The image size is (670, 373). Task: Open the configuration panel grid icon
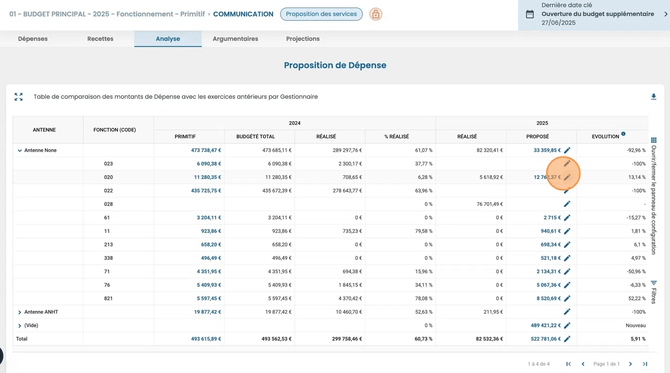click(x=654, y=140)
